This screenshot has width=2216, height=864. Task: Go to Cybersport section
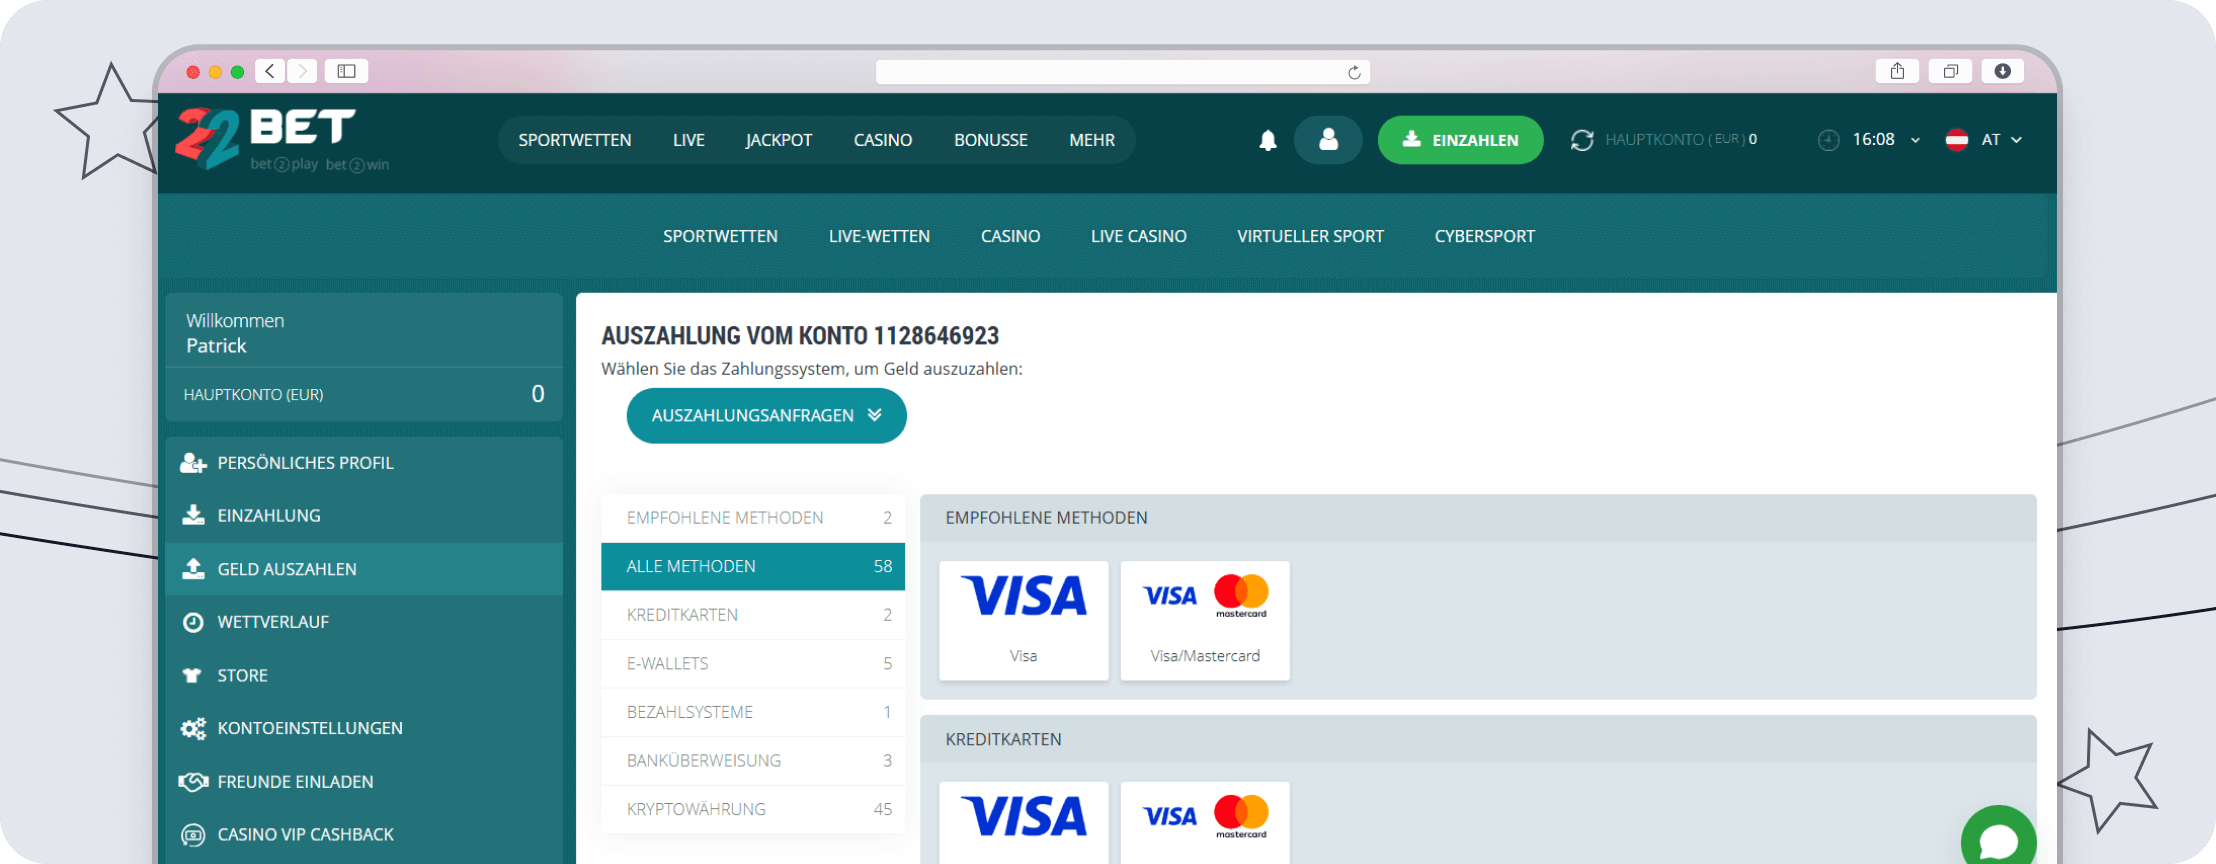tap(1485, 236)
